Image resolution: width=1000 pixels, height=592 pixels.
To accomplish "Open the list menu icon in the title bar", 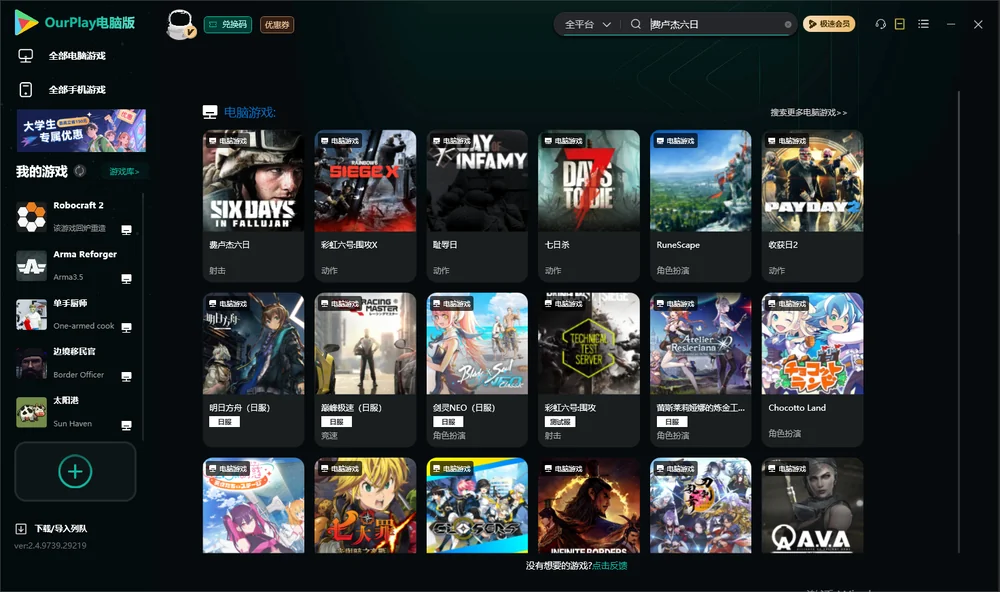I will coord(923,24).
